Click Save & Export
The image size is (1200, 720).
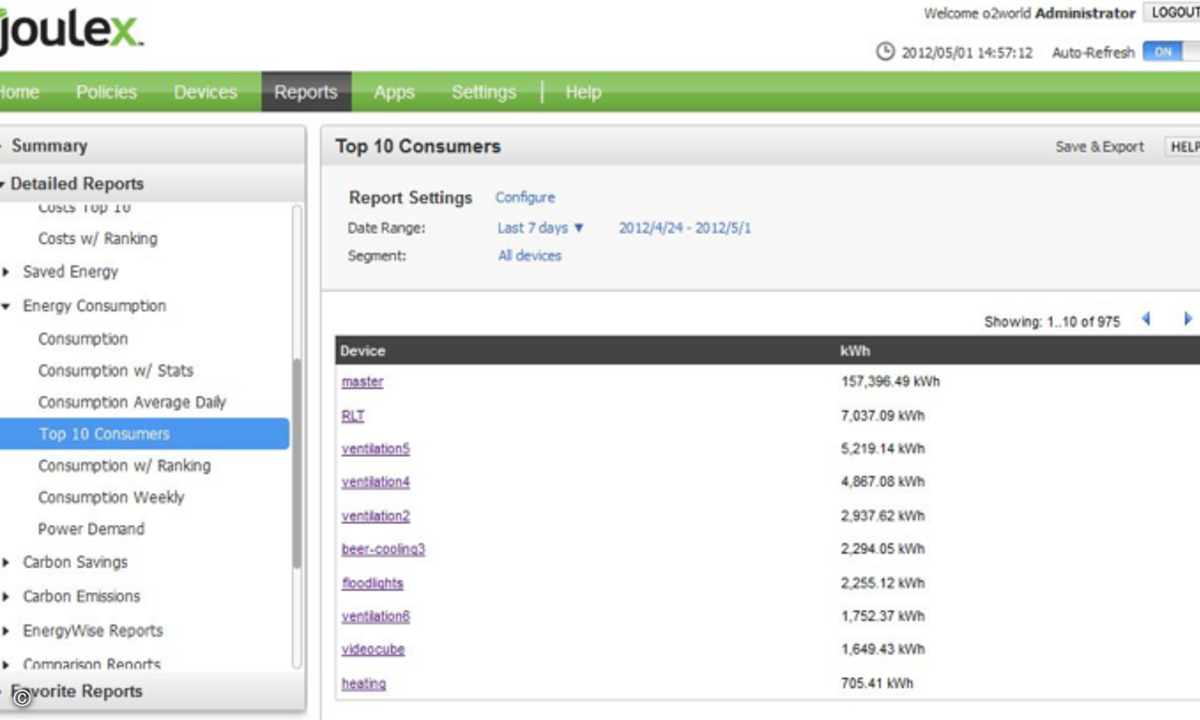[x=1099, y=147]
